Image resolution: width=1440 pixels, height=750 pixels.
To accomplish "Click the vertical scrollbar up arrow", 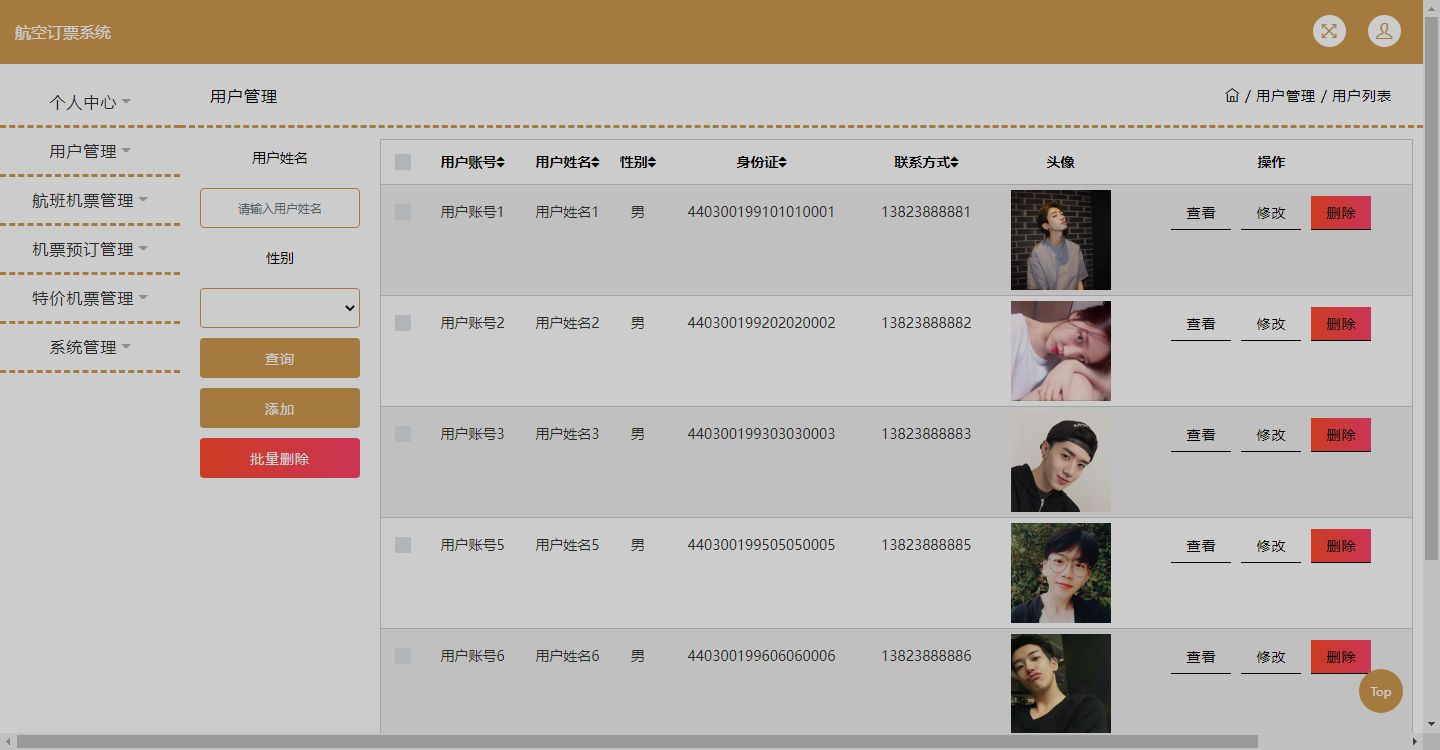I will (x=1431, y=7).
